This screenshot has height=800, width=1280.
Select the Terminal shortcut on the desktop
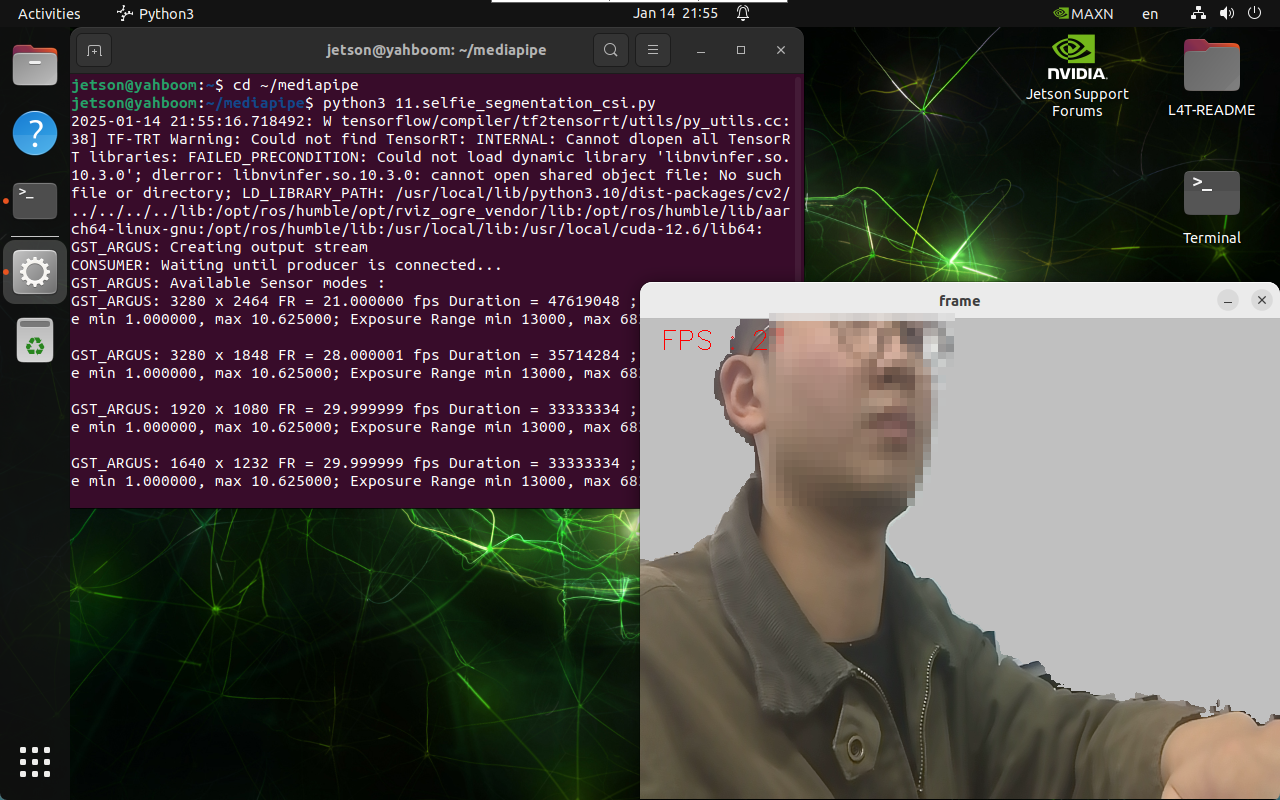tap(1211, 208)
